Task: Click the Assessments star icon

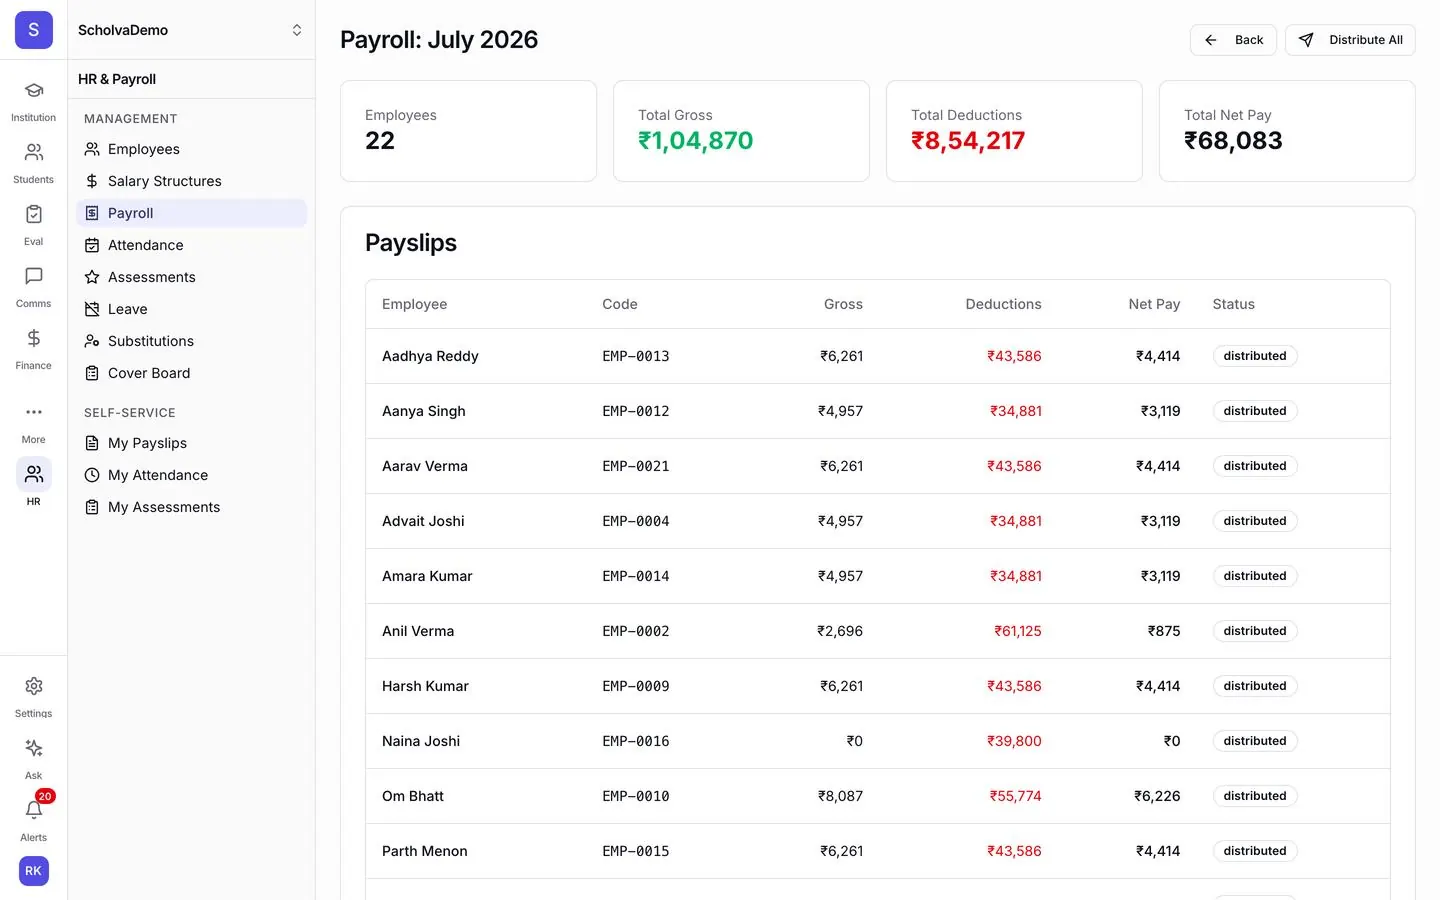Action: pos(92,277)
